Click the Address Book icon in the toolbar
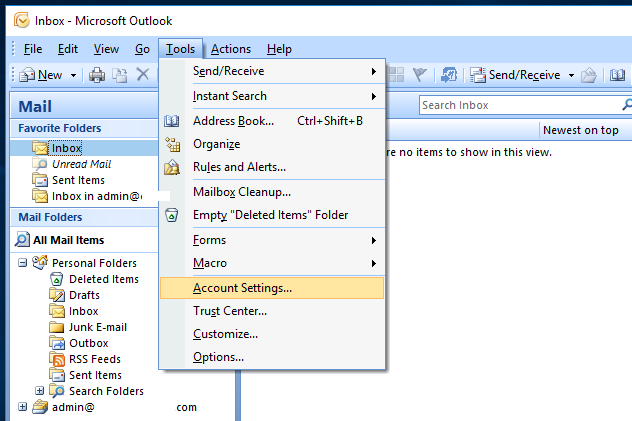Screen dimensions: 632x421 click(617, 75)
